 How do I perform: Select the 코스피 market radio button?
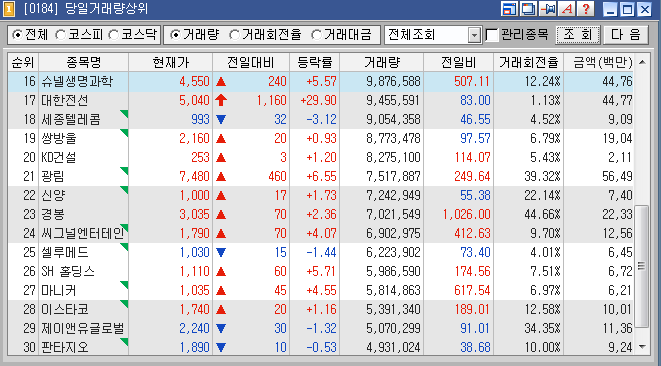click(61, 35)
